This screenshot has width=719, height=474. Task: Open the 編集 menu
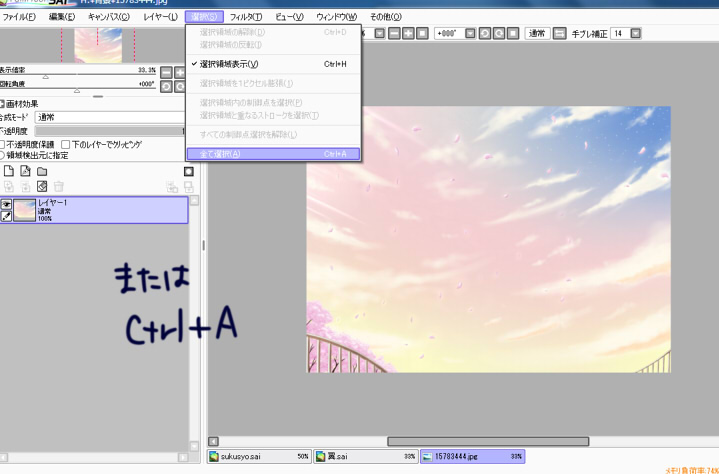click(x=62, y=17)
